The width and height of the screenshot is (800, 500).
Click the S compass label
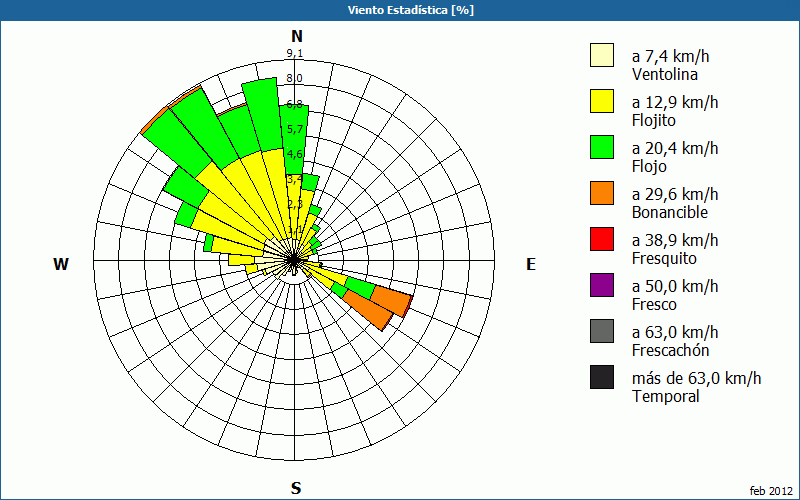(x=296, y=488)
